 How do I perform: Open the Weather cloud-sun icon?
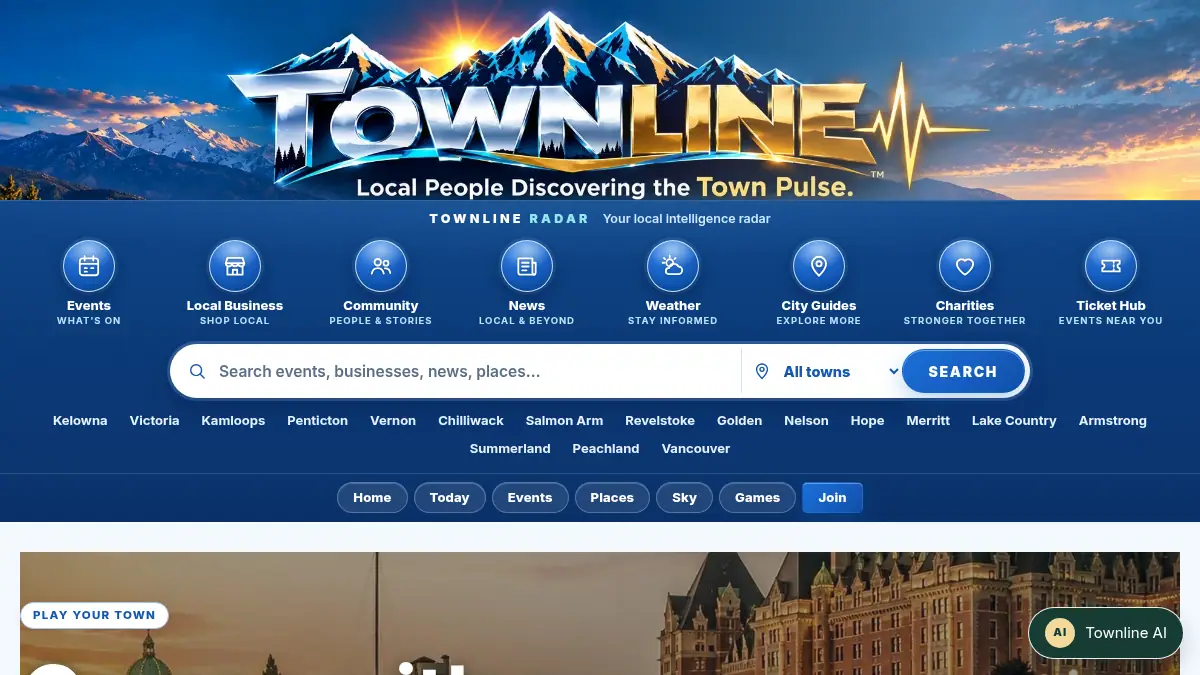(x=673, y=266)
